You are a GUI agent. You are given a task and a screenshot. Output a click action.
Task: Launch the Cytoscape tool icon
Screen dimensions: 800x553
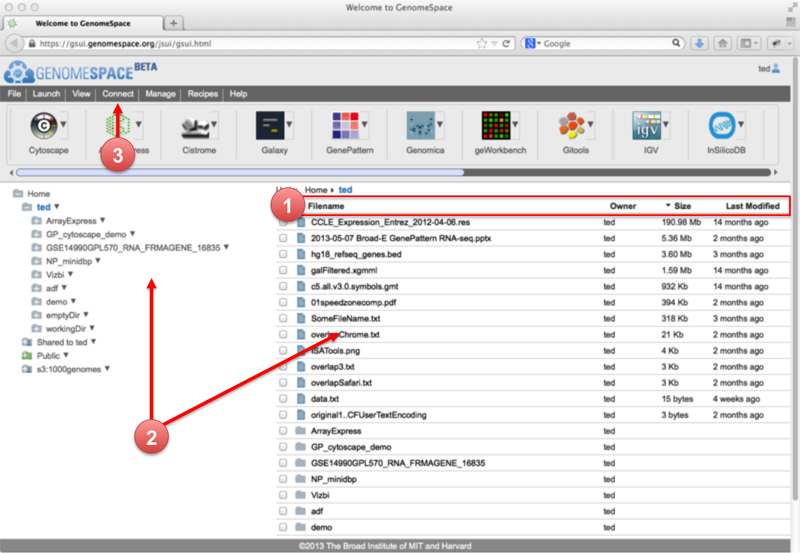[x=43, y=125]
